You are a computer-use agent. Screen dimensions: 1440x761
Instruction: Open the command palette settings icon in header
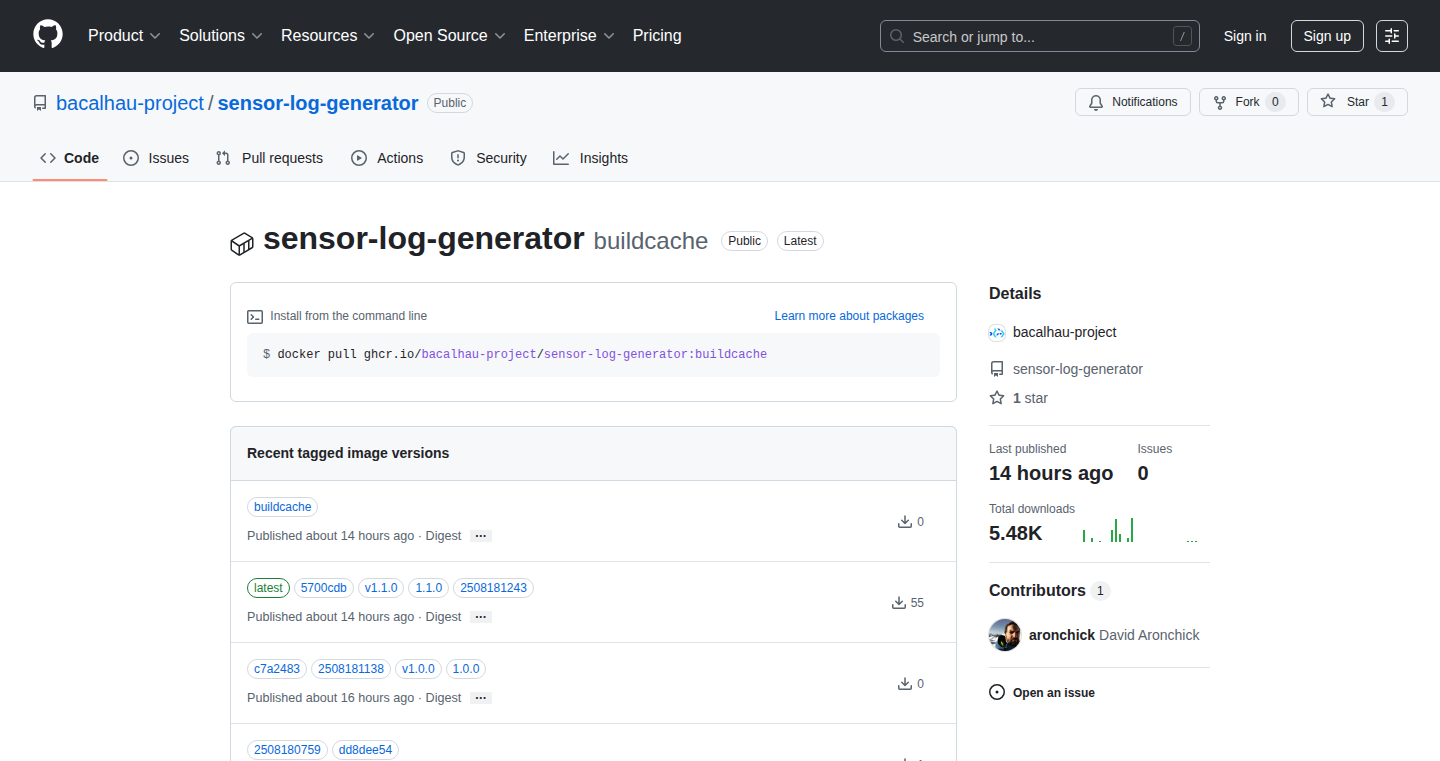click(x=1392, y=36)
